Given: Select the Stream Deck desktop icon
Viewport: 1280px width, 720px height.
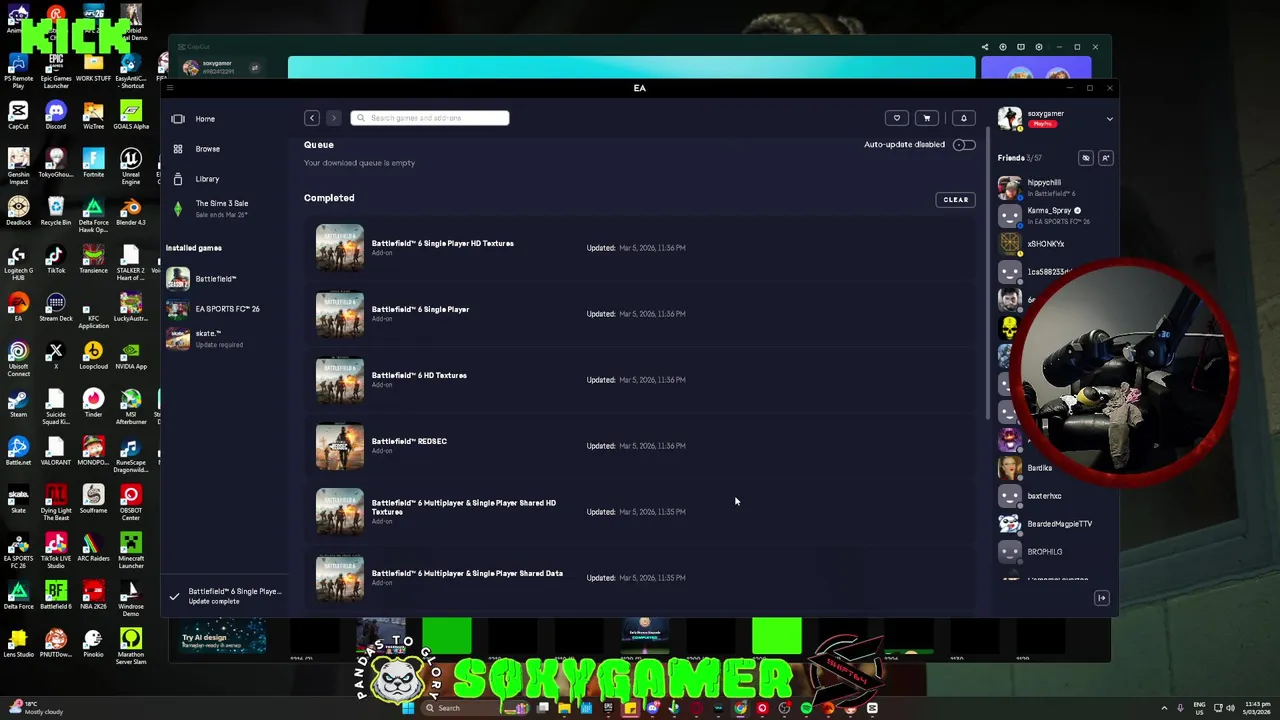Looking at the screenshot, I should pos(56,306).
